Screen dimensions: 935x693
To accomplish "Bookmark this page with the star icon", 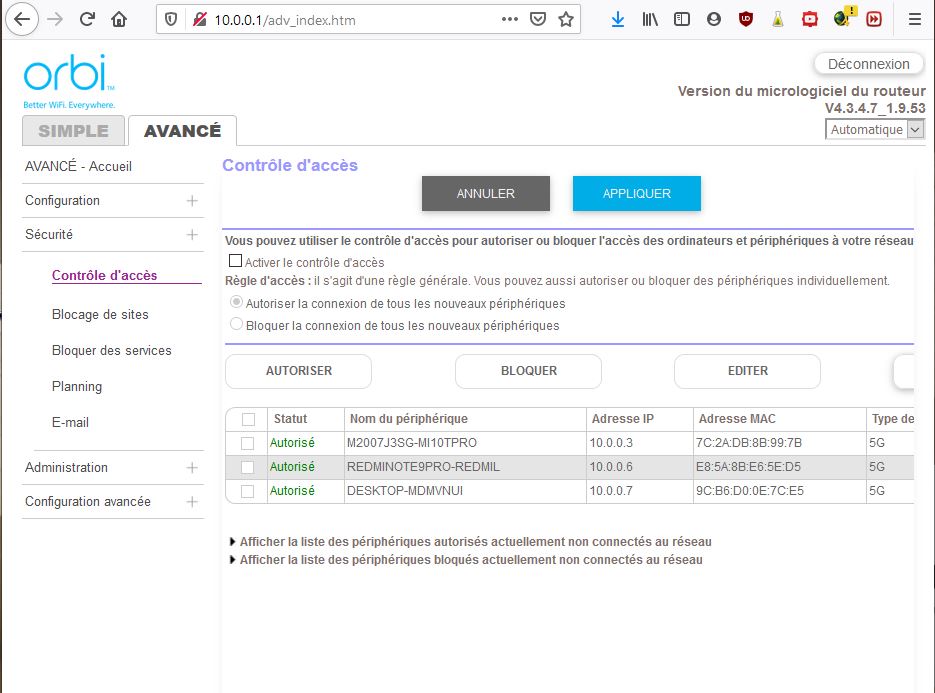I will point(566,19).
